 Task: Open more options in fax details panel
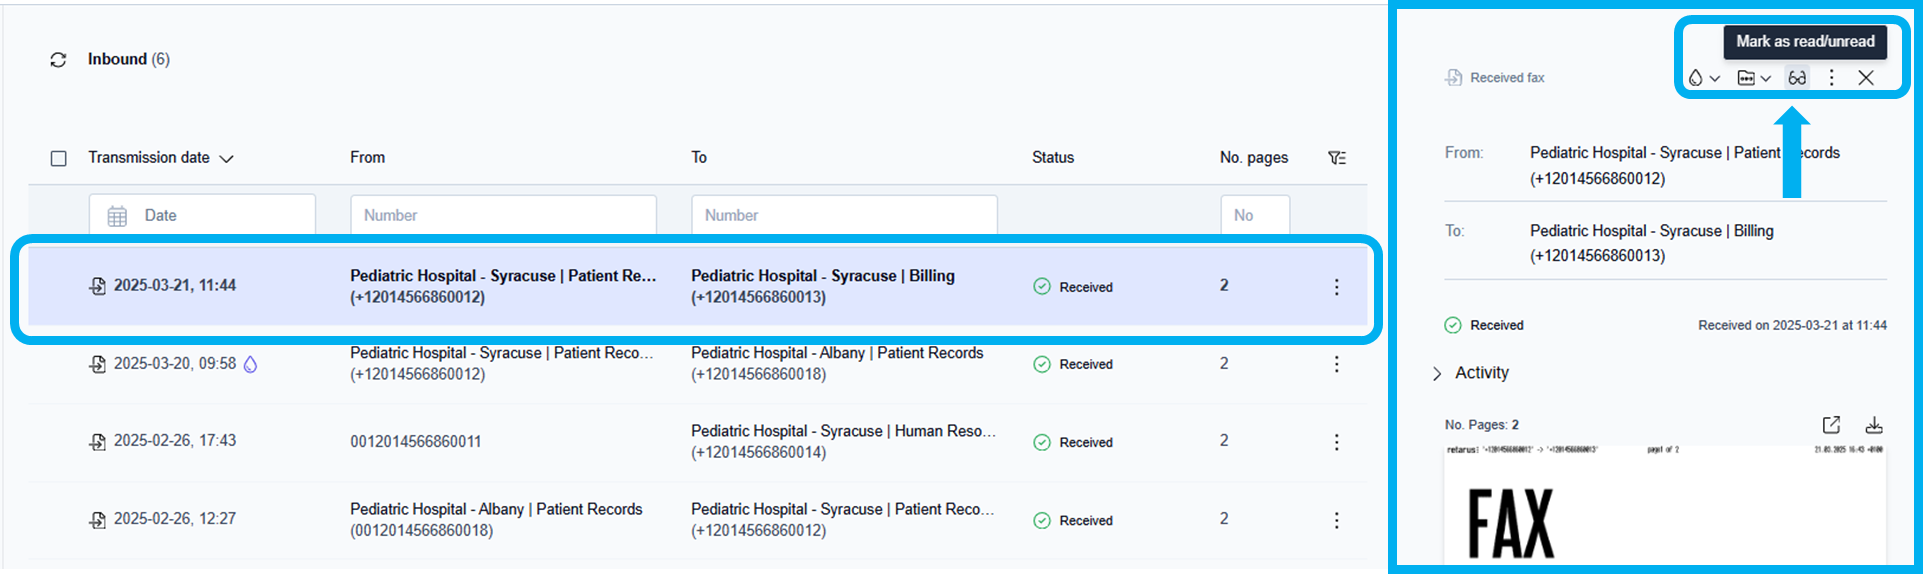coord(1831,78)
